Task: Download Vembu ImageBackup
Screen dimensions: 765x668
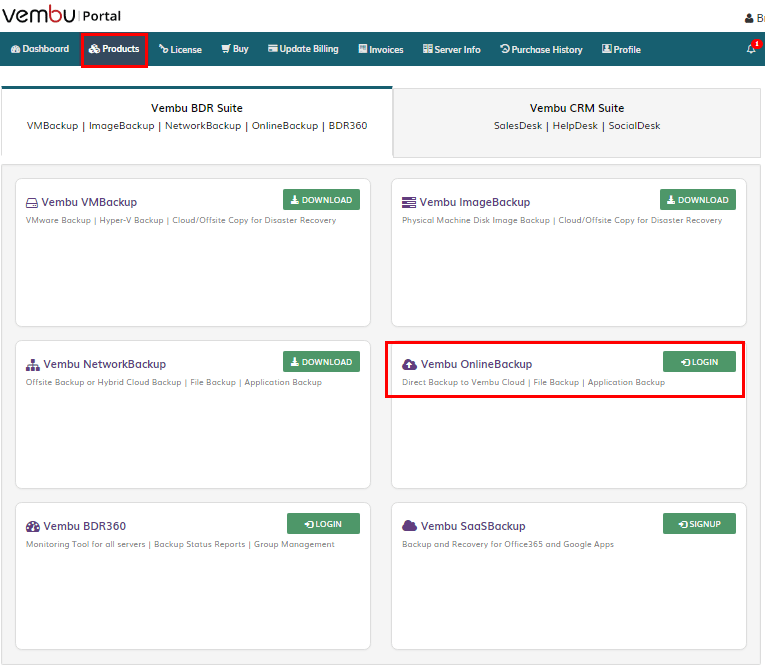Action: tap(698, 200)
